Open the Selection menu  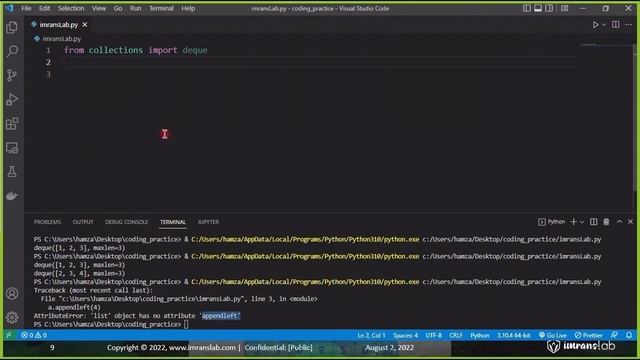(71, 8)
